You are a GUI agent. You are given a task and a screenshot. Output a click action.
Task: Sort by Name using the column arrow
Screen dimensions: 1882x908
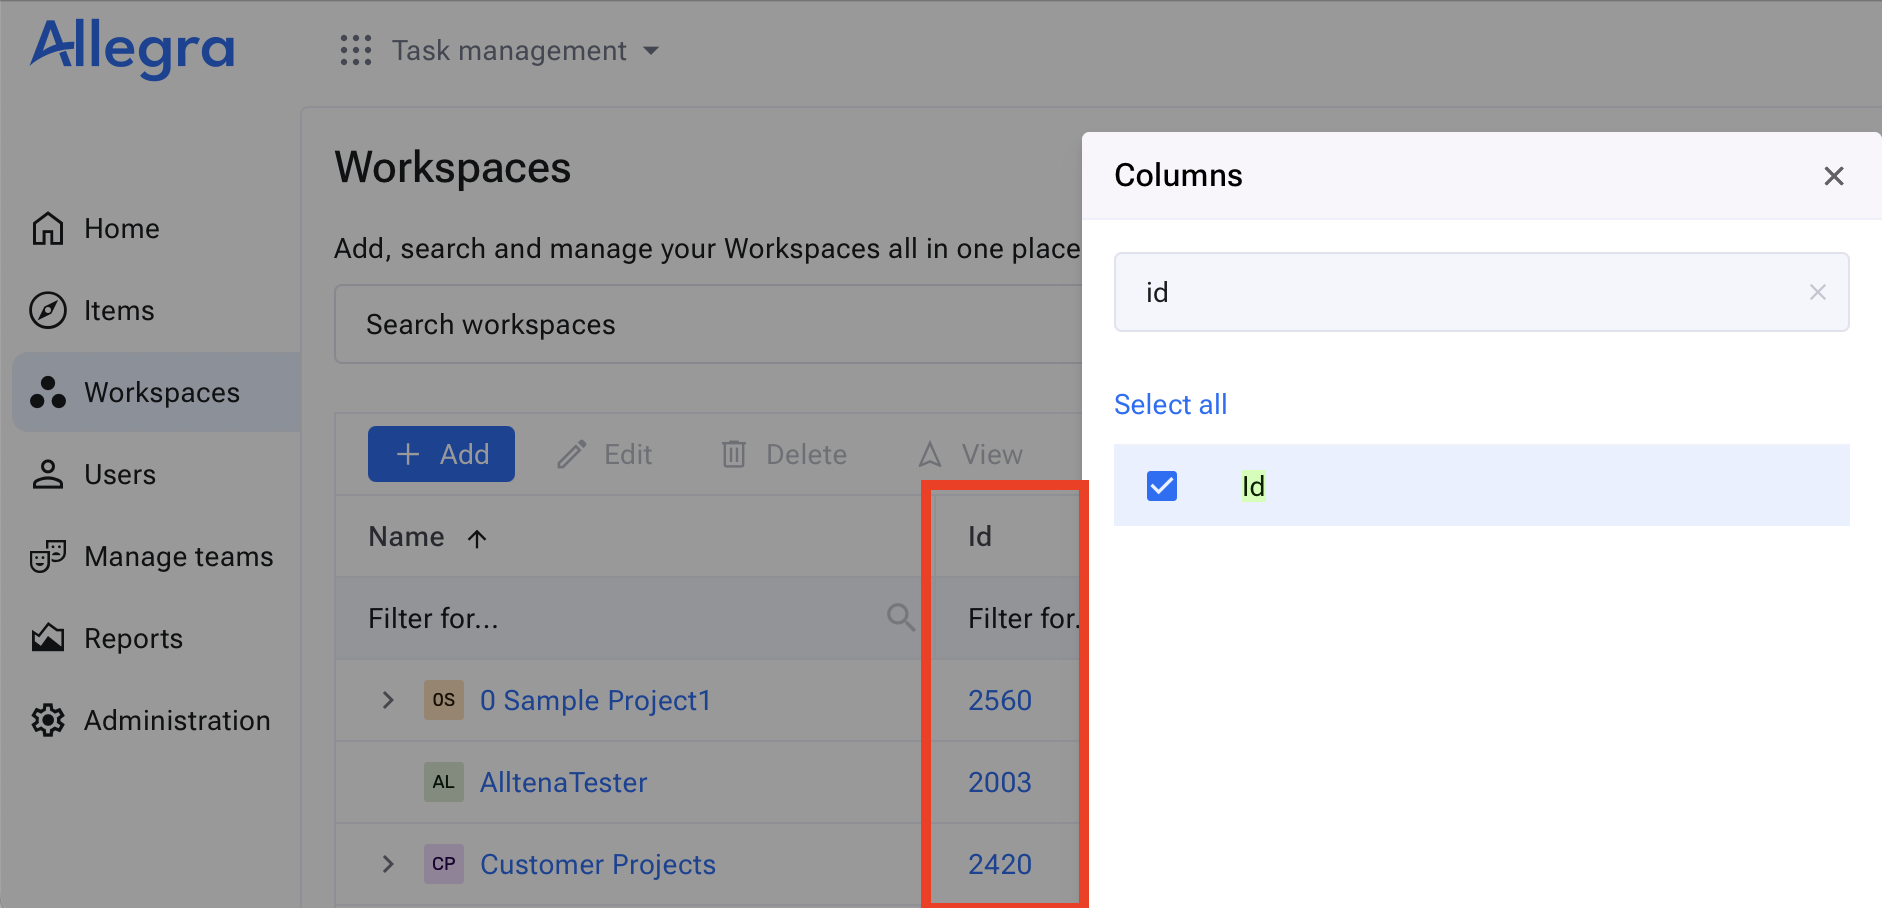[x=477, y=537]
